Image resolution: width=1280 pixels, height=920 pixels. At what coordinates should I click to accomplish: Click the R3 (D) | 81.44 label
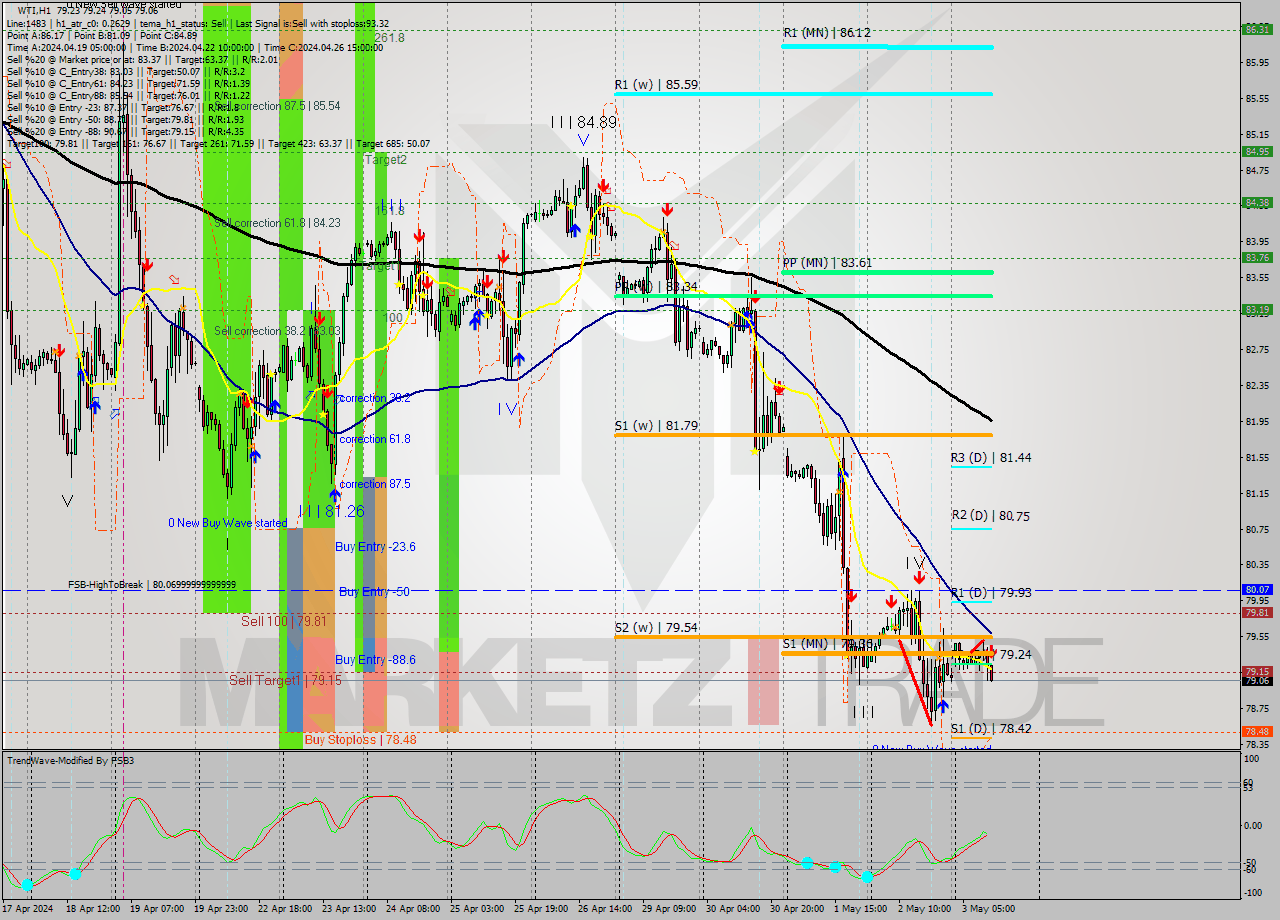tap(990, 457)
